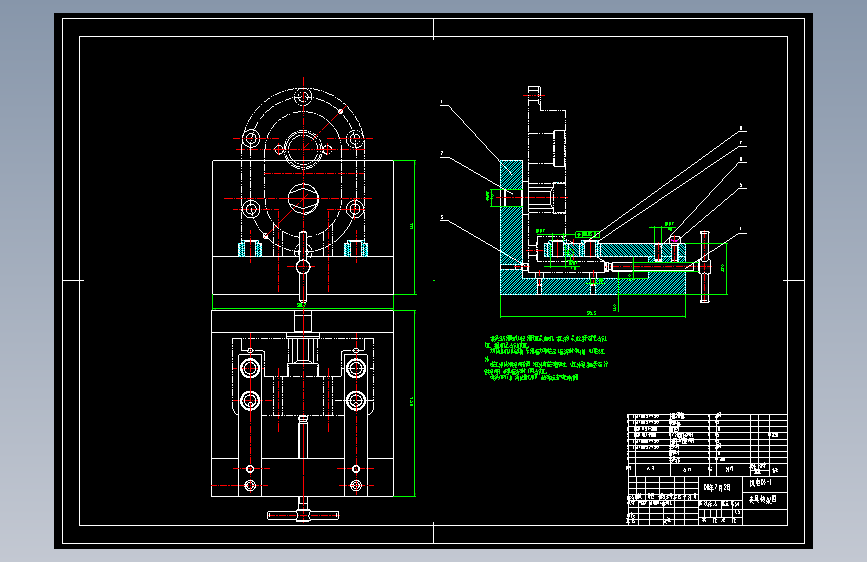The width and height of the screenshot is (867, 562).
Task: Click the right cyan bushing in front view
Action: pyautogui.click(x=356, y=249)
